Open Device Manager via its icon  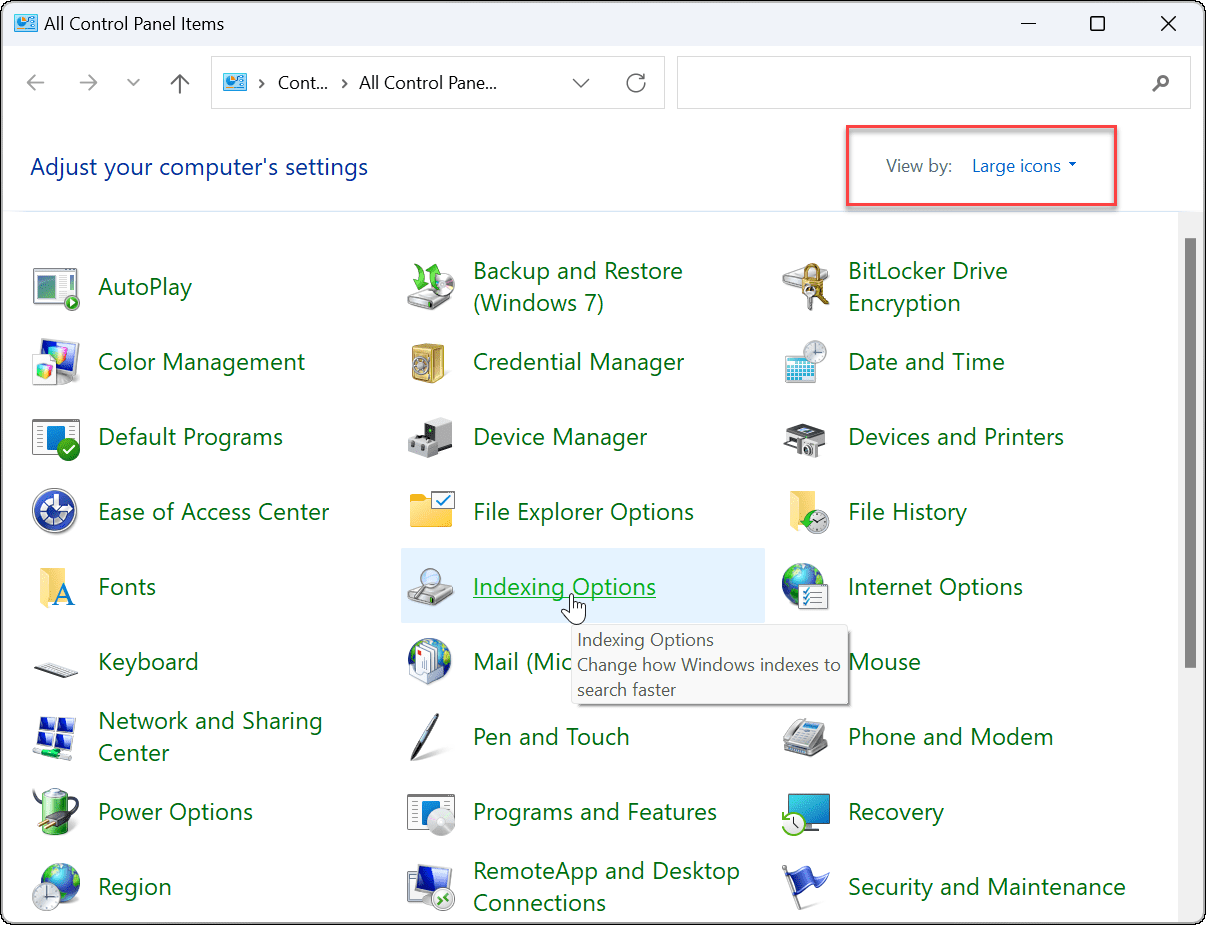tap(430, 437)
